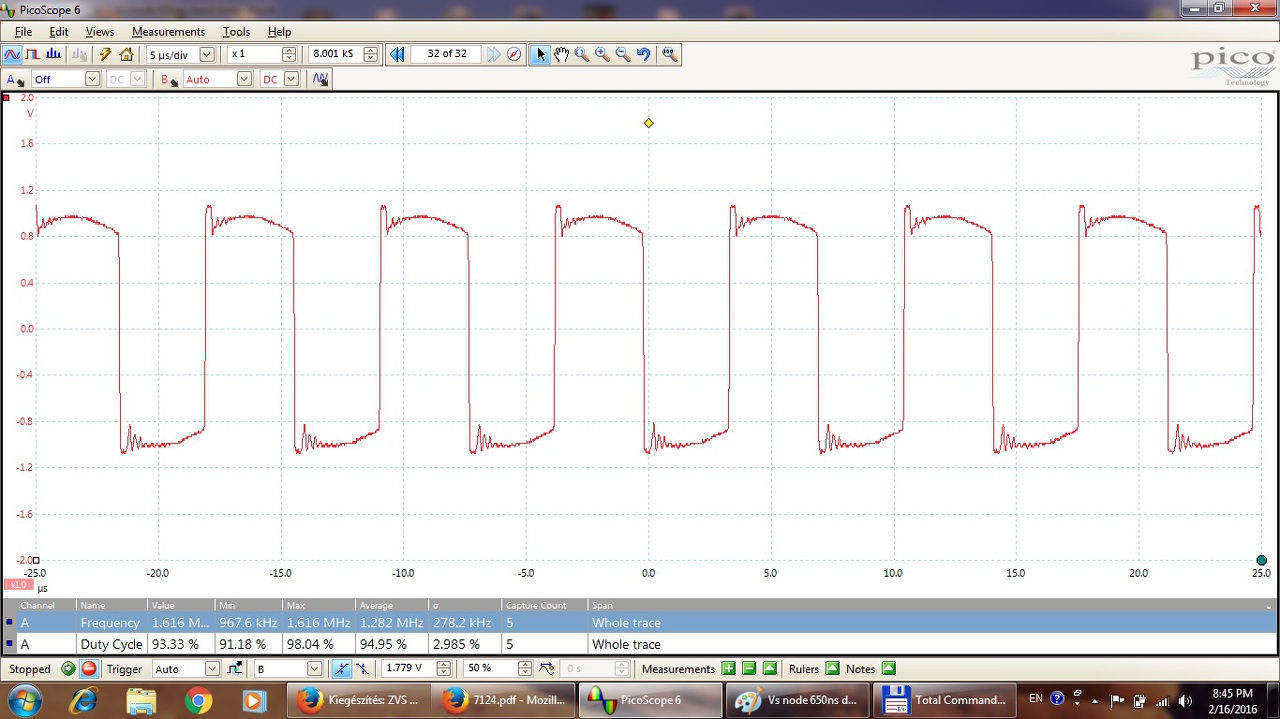Click the Zoom In magnifier
The width and height of the screenshot is (1280, 719).
602,54
